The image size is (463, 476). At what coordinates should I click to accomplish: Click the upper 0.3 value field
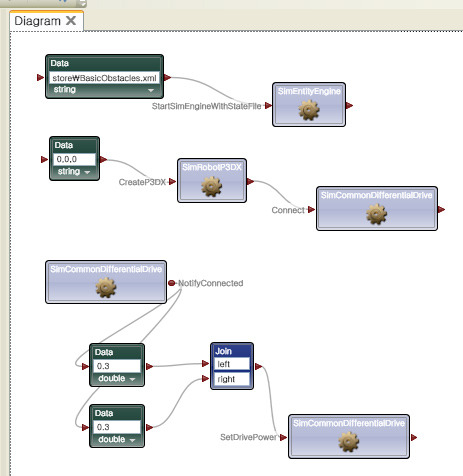pyautogui.click(x=117, y=366)
